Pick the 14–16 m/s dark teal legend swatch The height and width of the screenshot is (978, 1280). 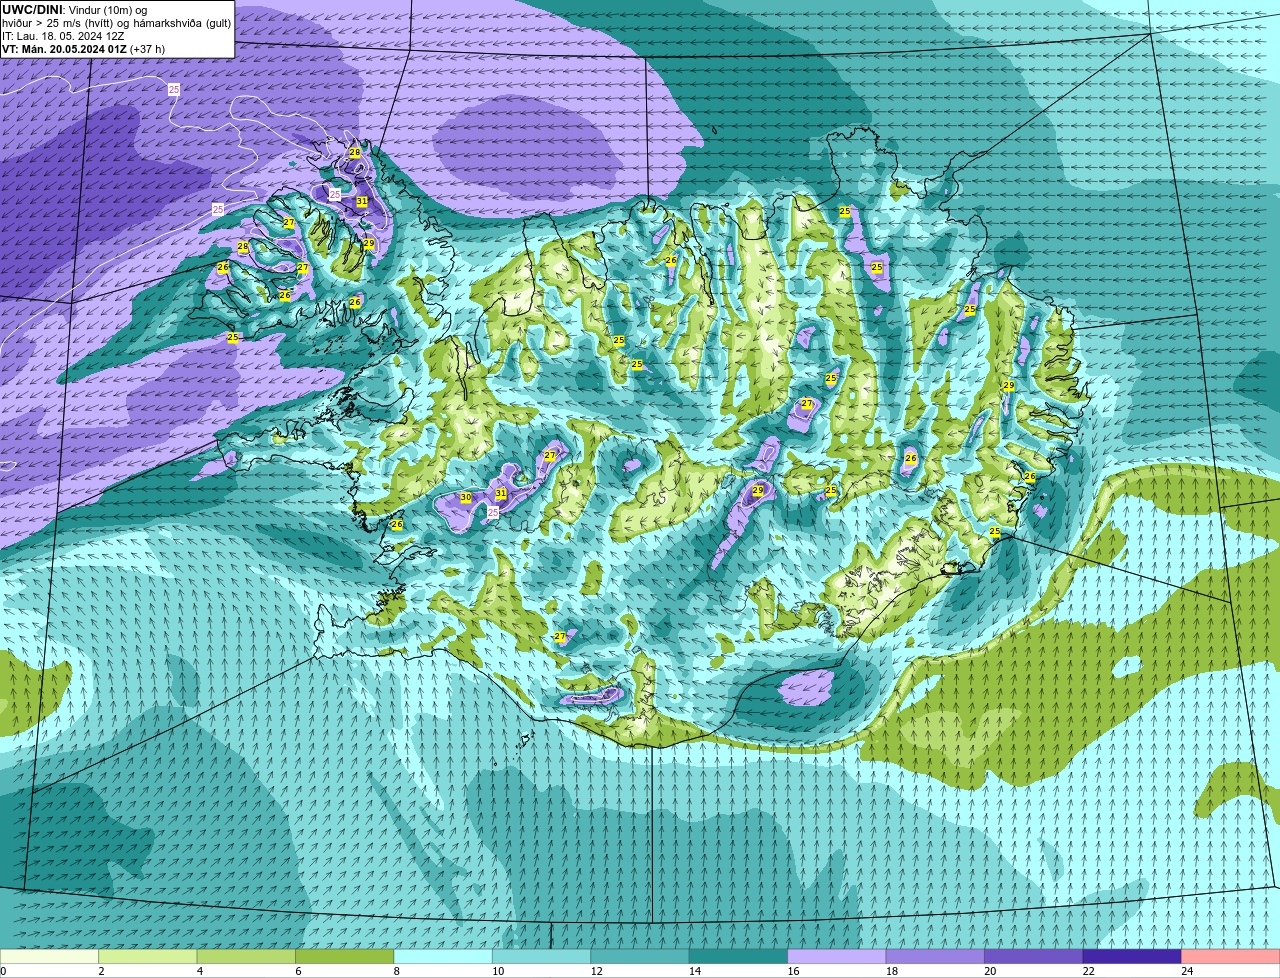[739, 956]
